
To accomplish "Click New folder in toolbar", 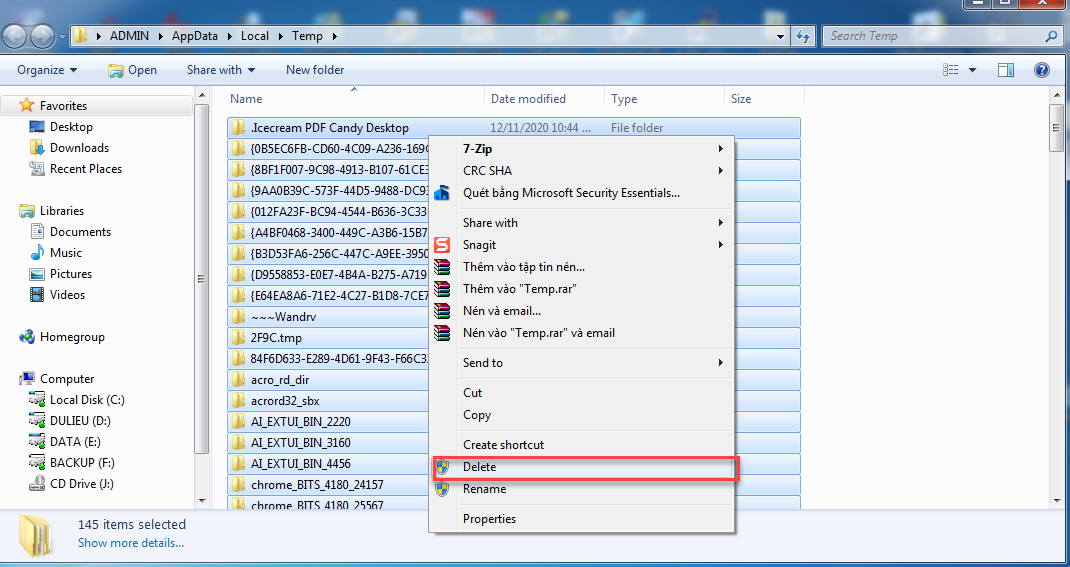I will point(315,70).
